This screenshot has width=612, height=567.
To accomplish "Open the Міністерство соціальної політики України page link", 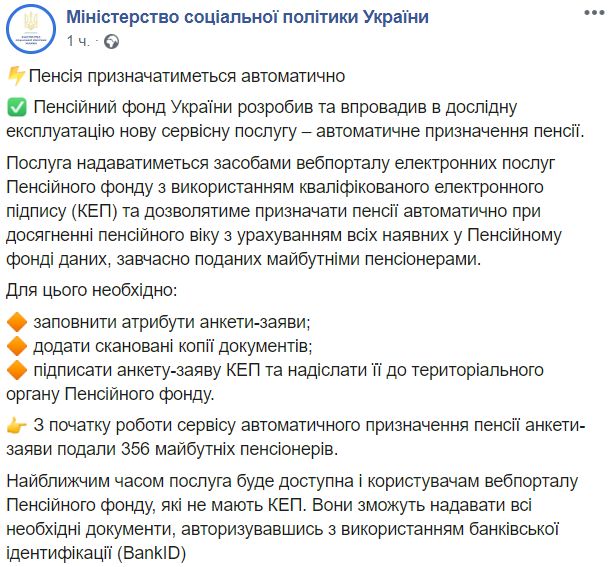I will (x=248, y=18).
